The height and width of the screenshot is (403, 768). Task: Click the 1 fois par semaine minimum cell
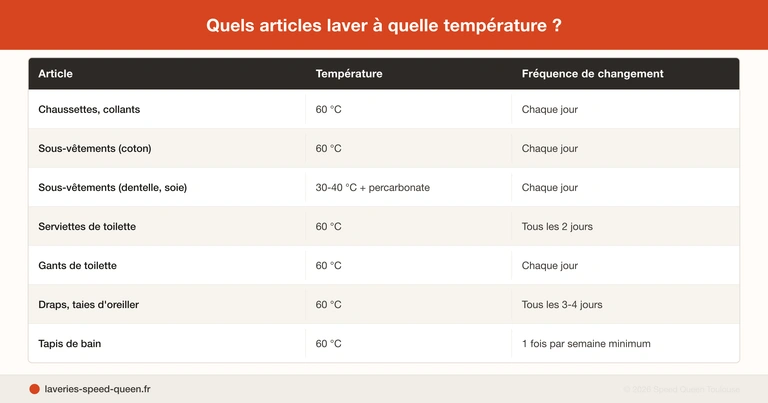click(x=586, y=344)
